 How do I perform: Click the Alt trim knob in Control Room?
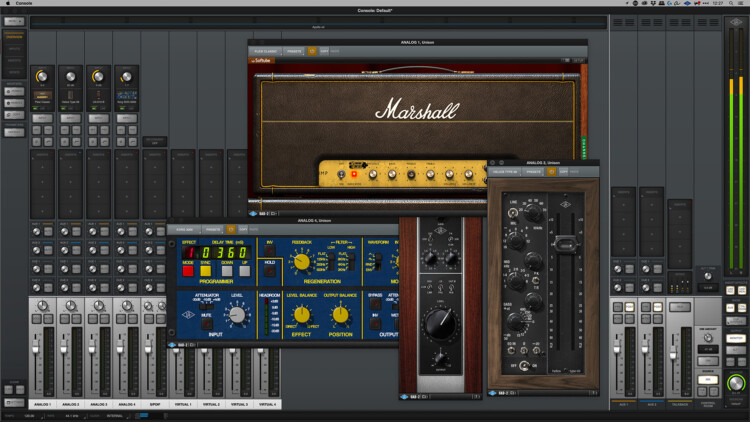coord(708,276)
